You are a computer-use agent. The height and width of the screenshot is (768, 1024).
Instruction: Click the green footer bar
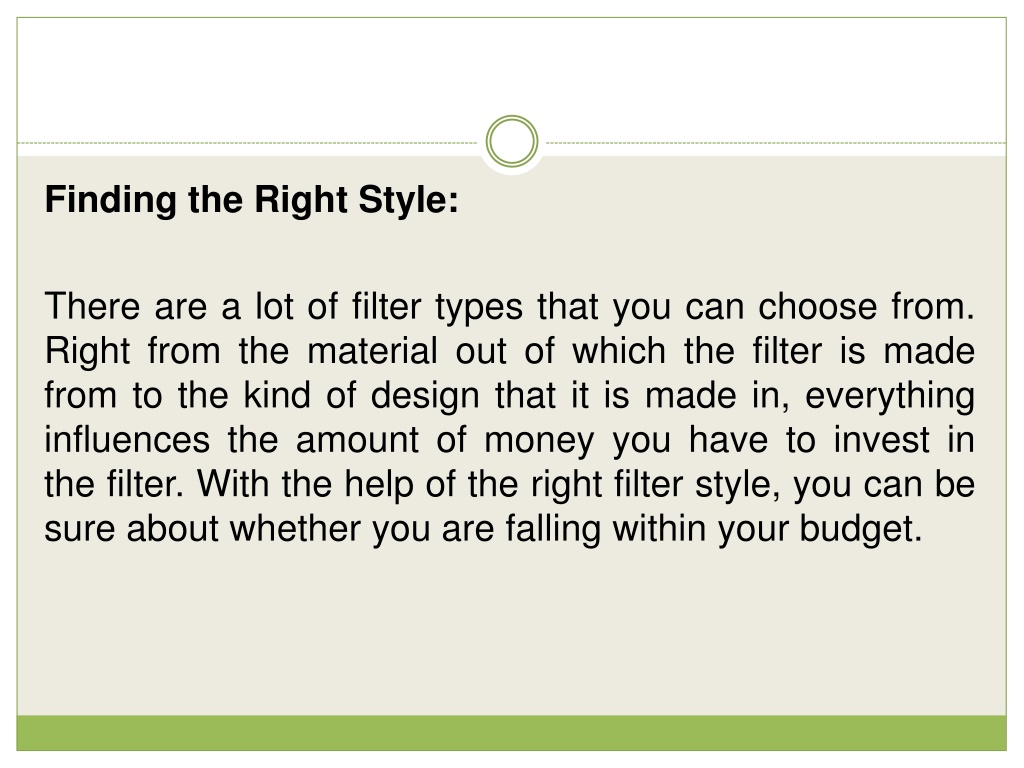(x=511, y=733)
